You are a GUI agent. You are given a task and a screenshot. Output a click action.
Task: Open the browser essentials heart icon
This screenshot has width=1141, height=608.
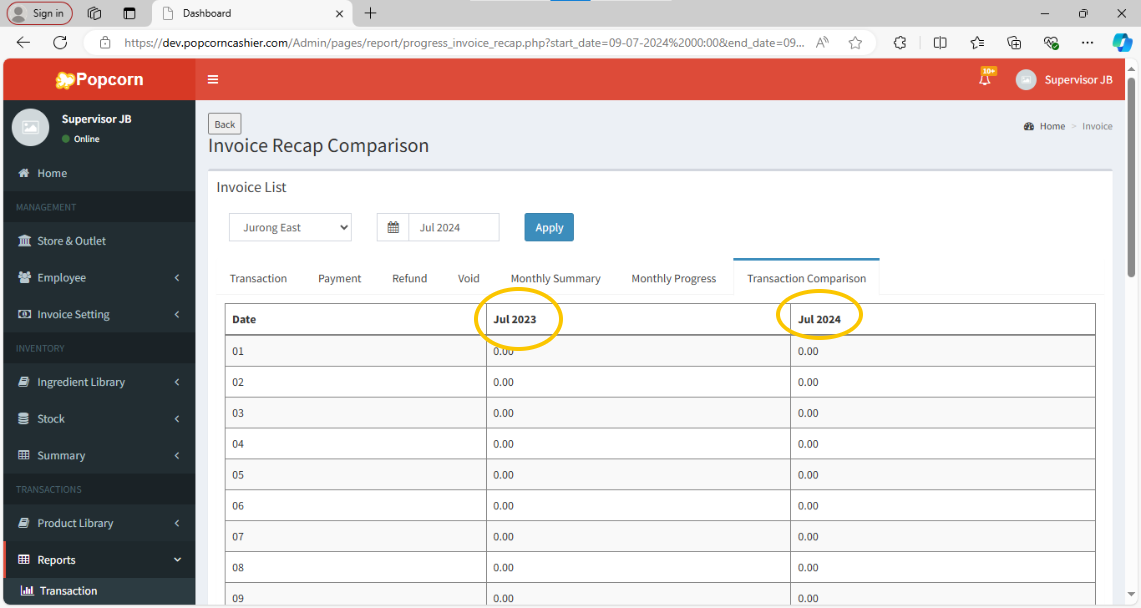pyautogui.click(x=1051, y=43)
